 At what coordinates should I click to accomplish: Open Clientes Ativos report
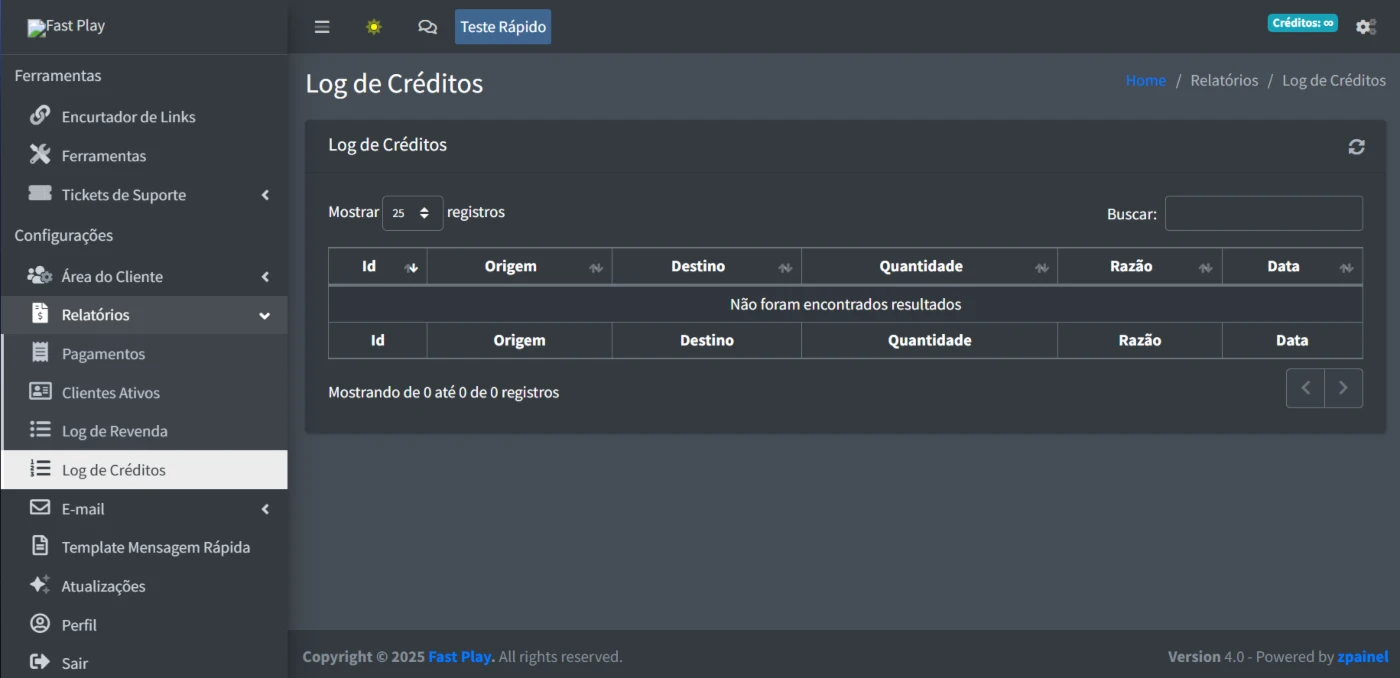click(x=110, y=393)
